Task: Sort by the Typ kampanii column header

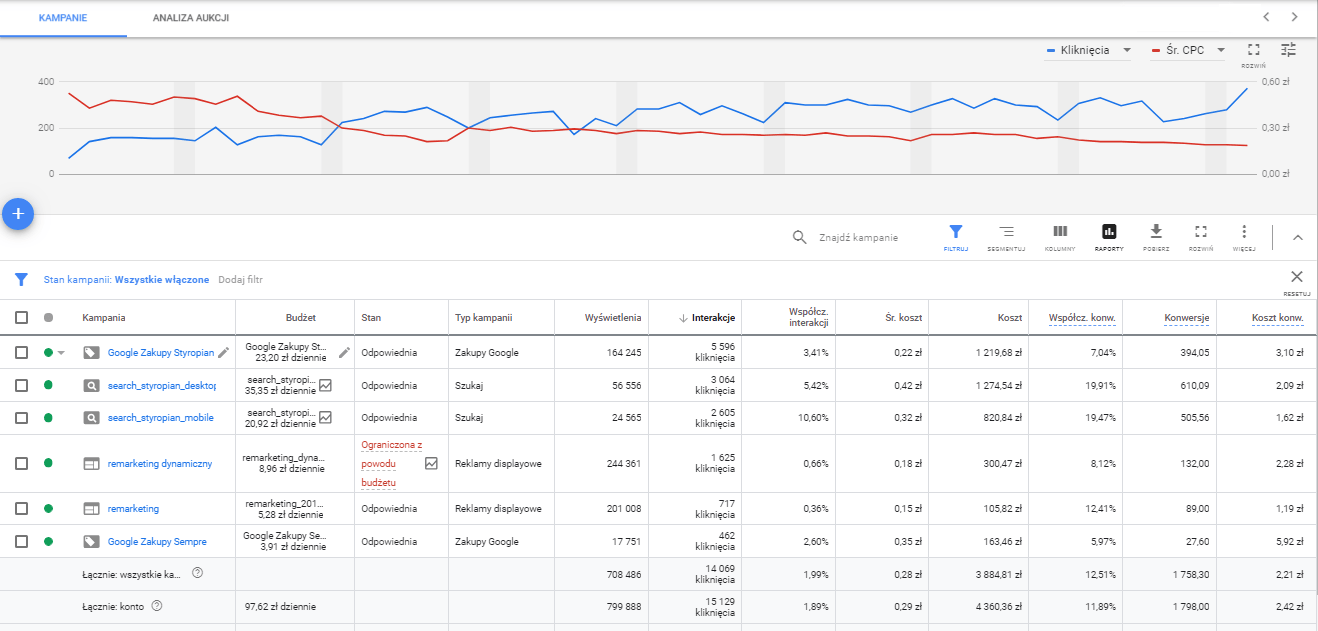Action: click(x=483, y=318)
